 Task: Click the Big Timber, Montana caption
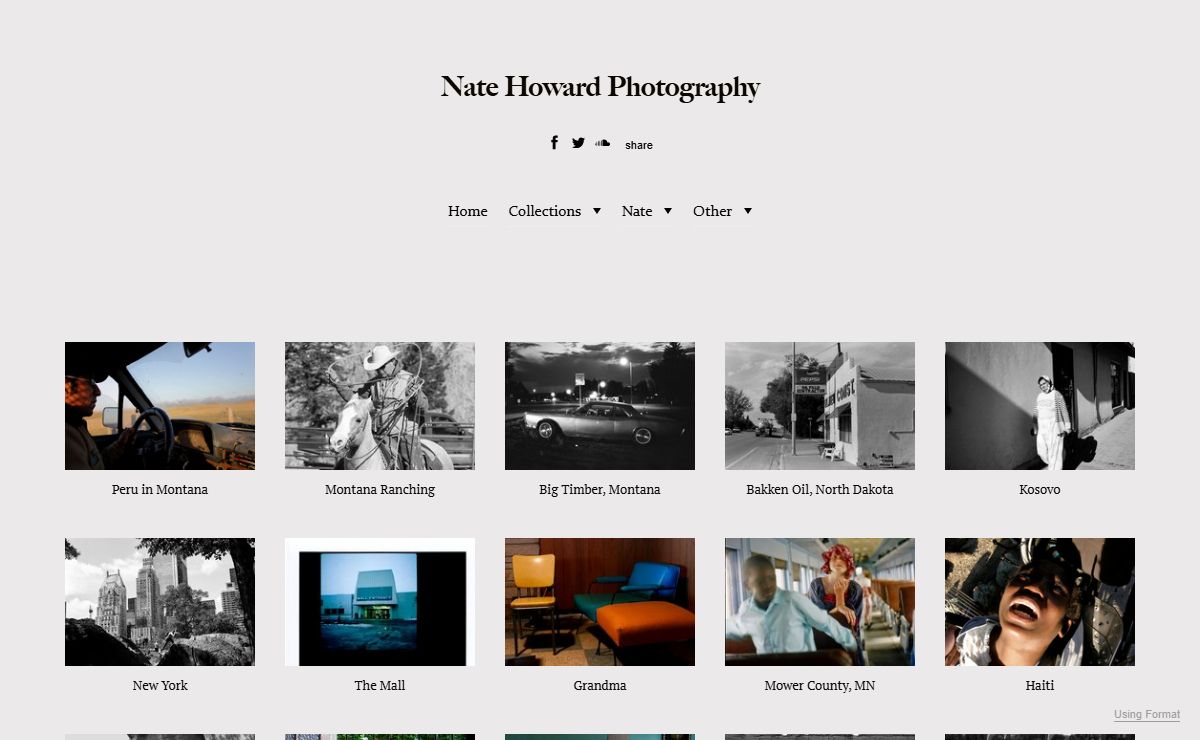[600, 490]
